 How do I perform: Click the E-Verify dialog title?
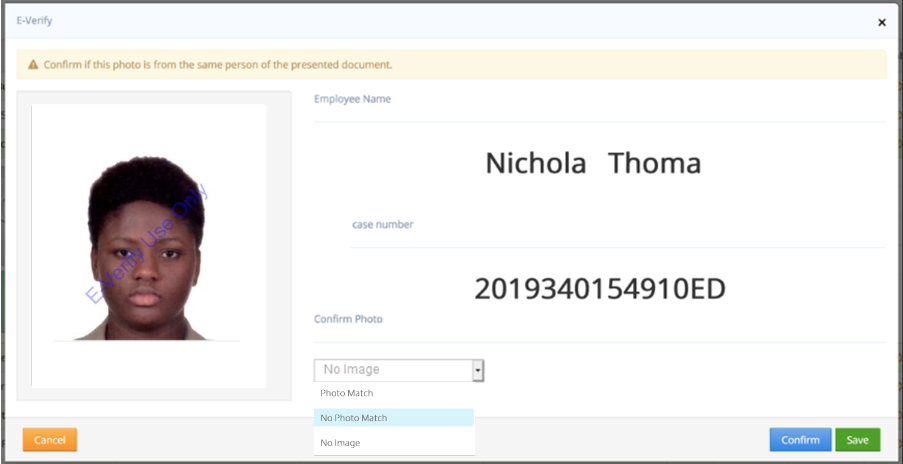coord(34,20)
